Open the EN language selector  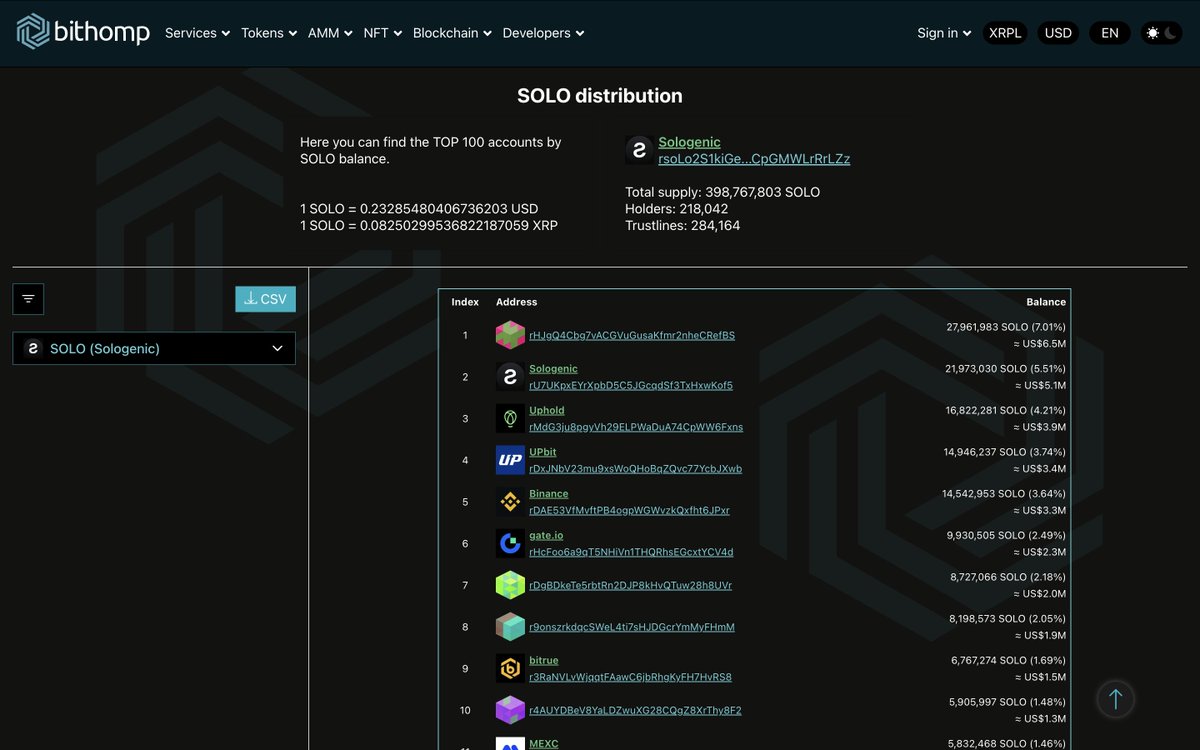(x=1110, y=33)
